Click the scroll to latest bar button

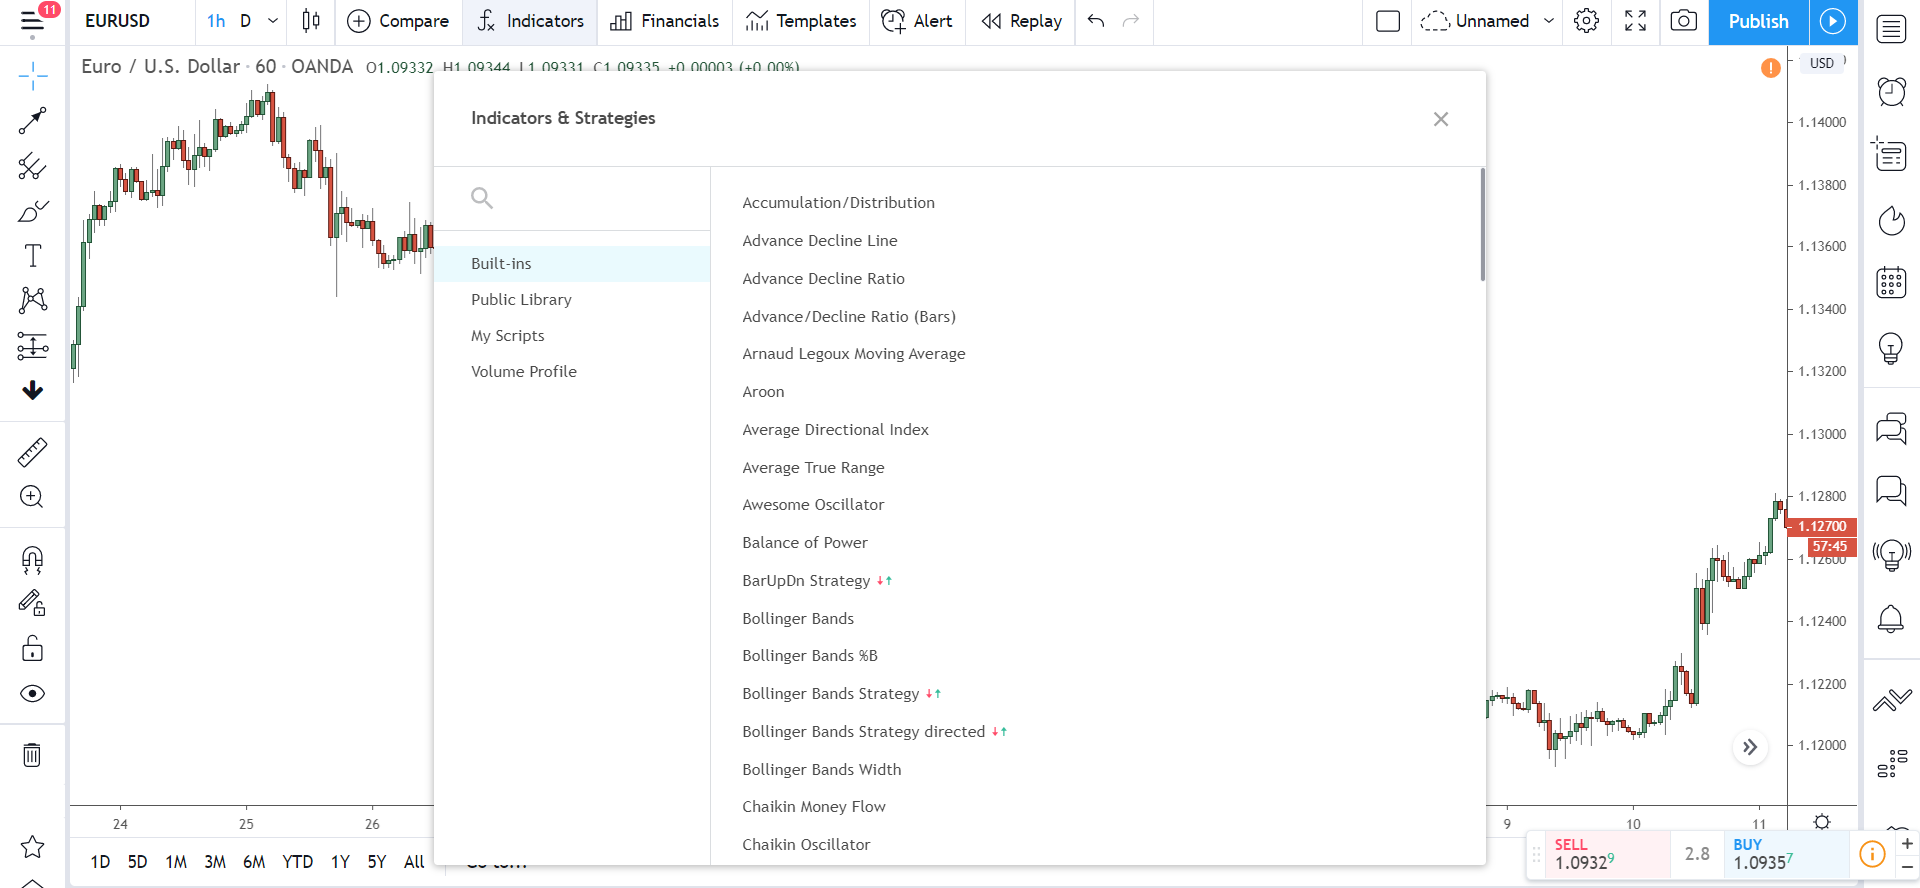click(1750, 747)
